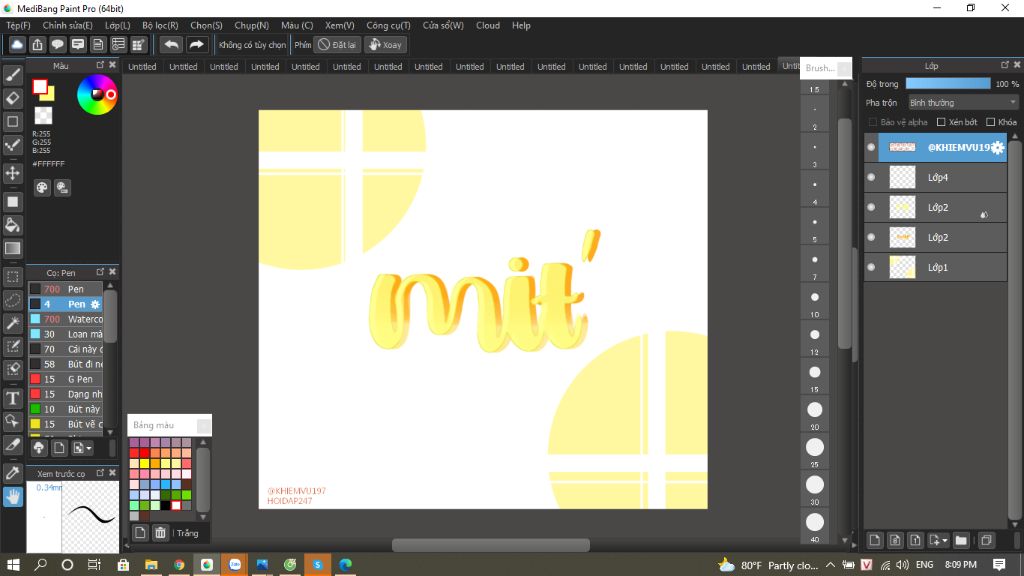Screen dimensions: 1024x576
Task: Open the color palette icon under RGB values
Action: (42, 188)
